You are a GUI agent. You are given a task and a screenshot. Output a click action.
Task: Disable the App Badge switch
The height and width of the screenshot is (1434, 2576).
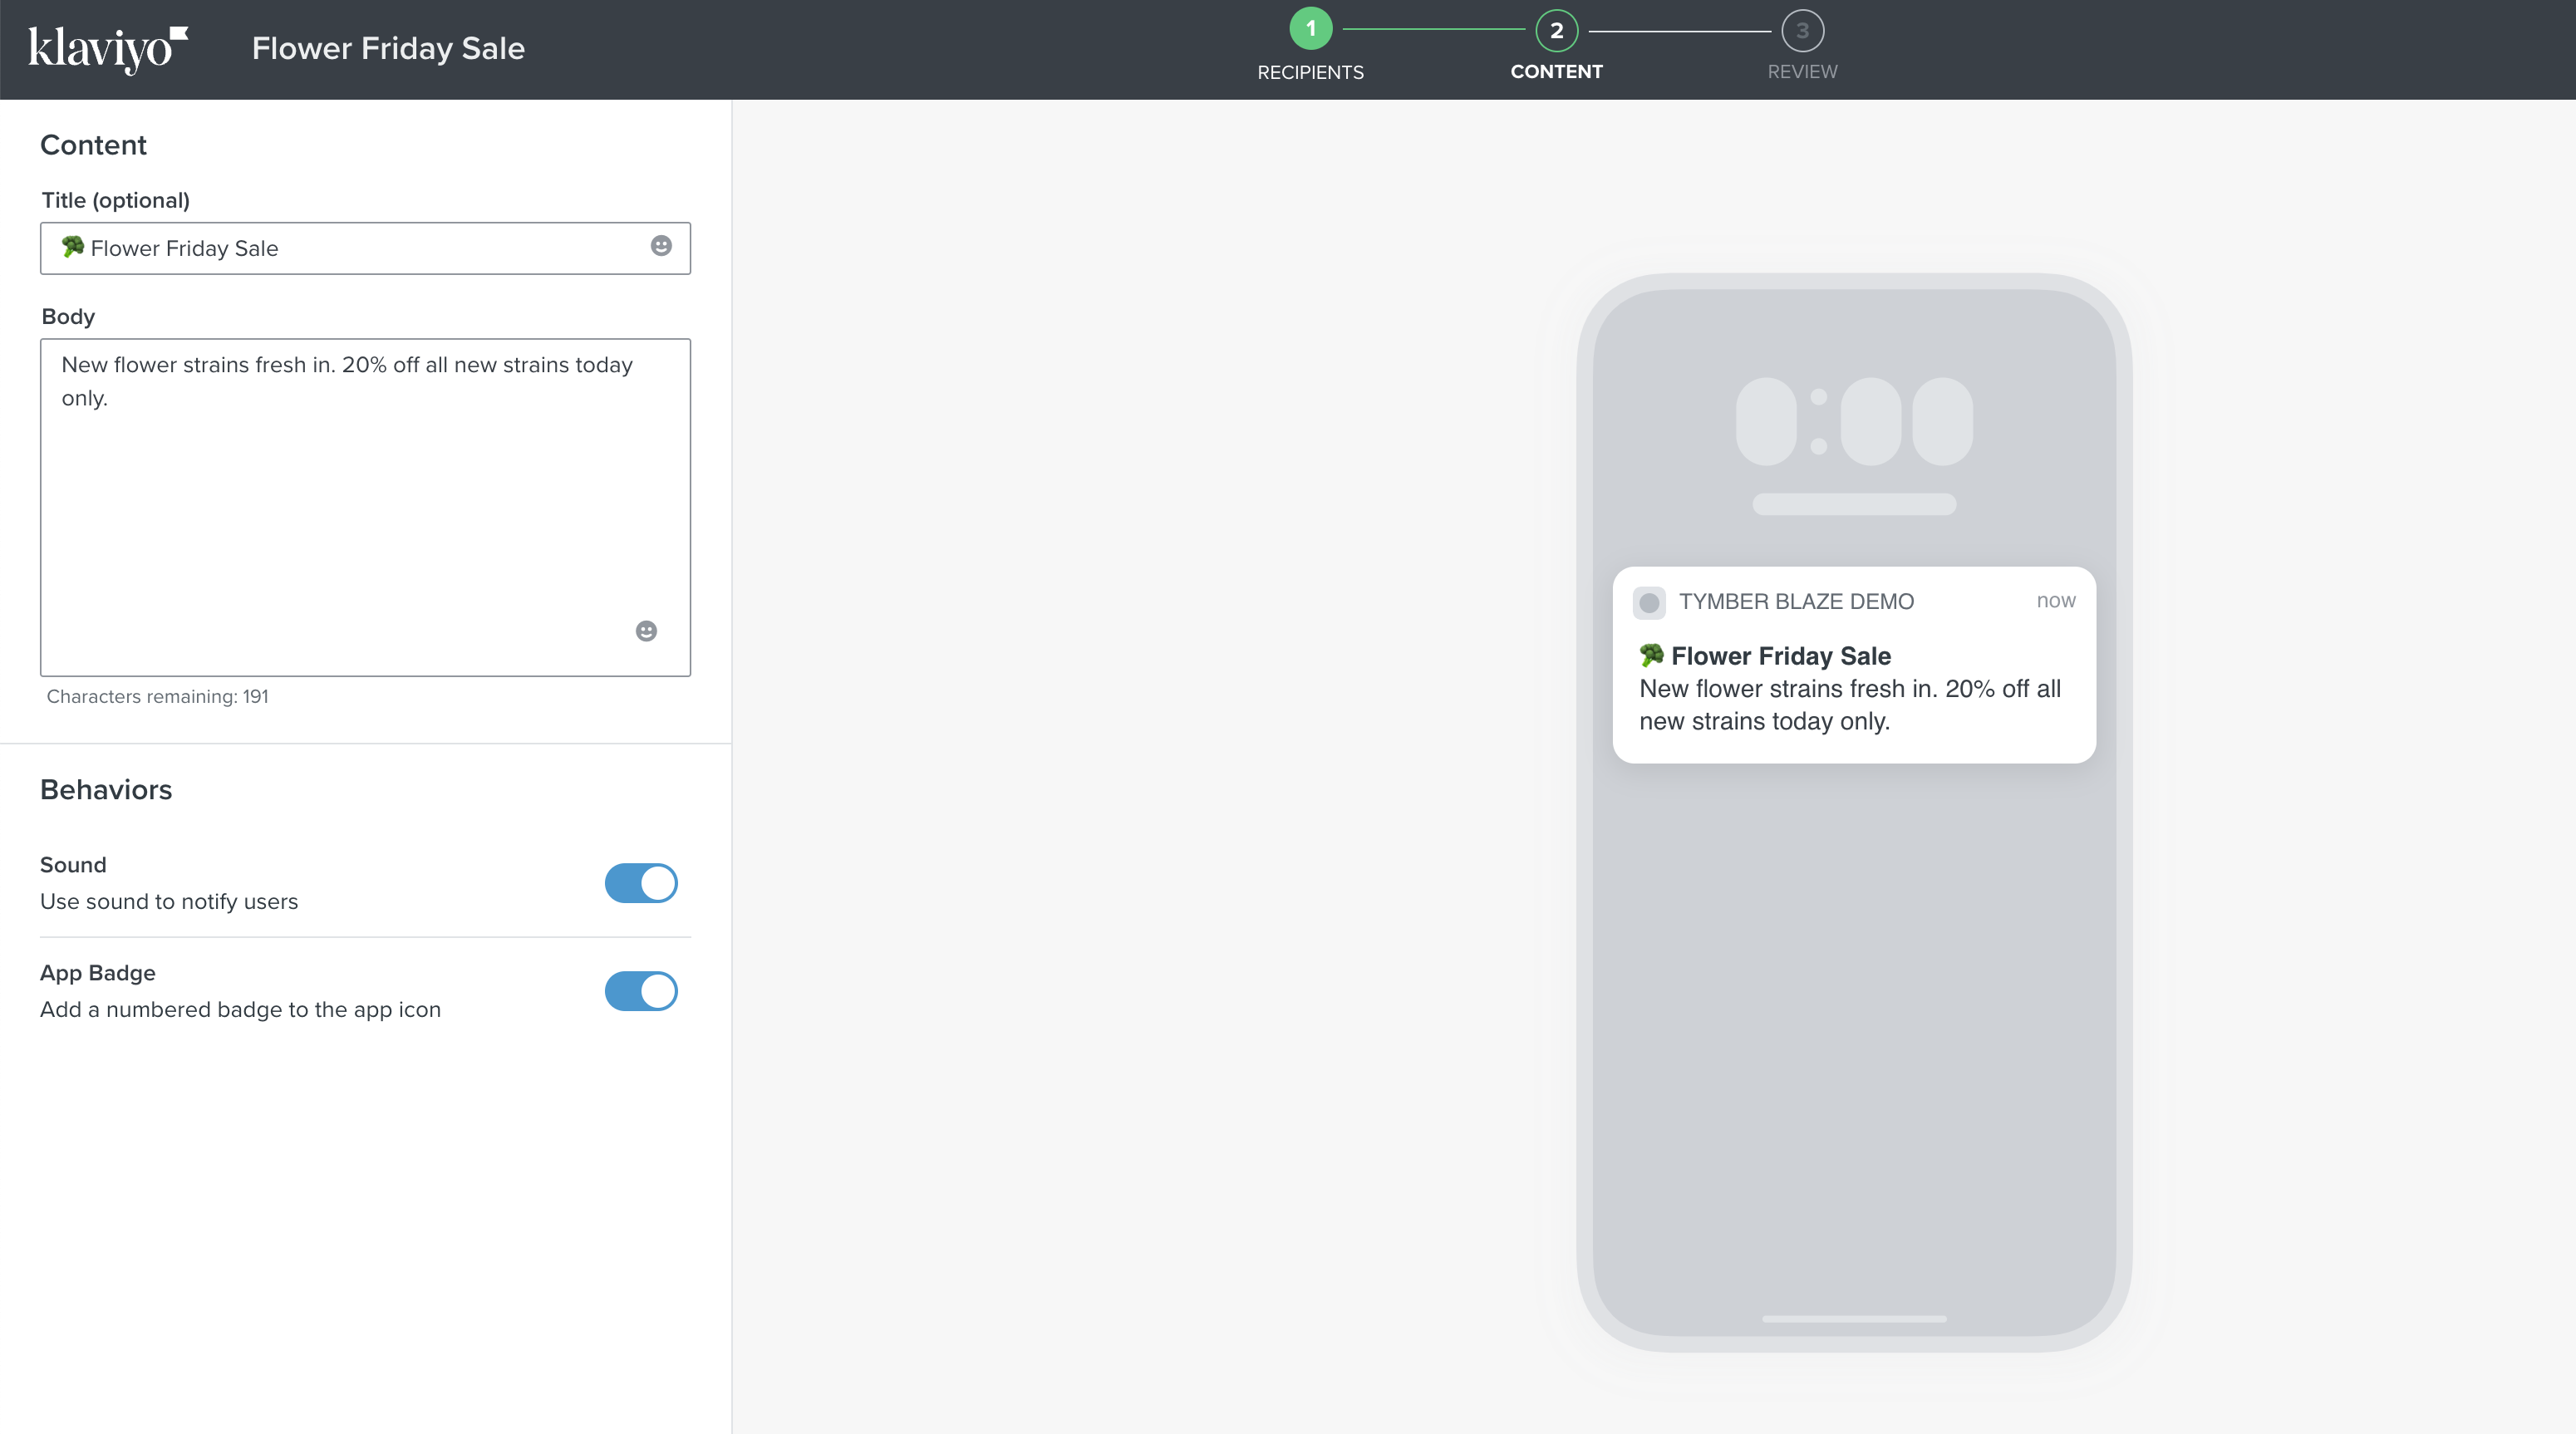click(641, 991)
